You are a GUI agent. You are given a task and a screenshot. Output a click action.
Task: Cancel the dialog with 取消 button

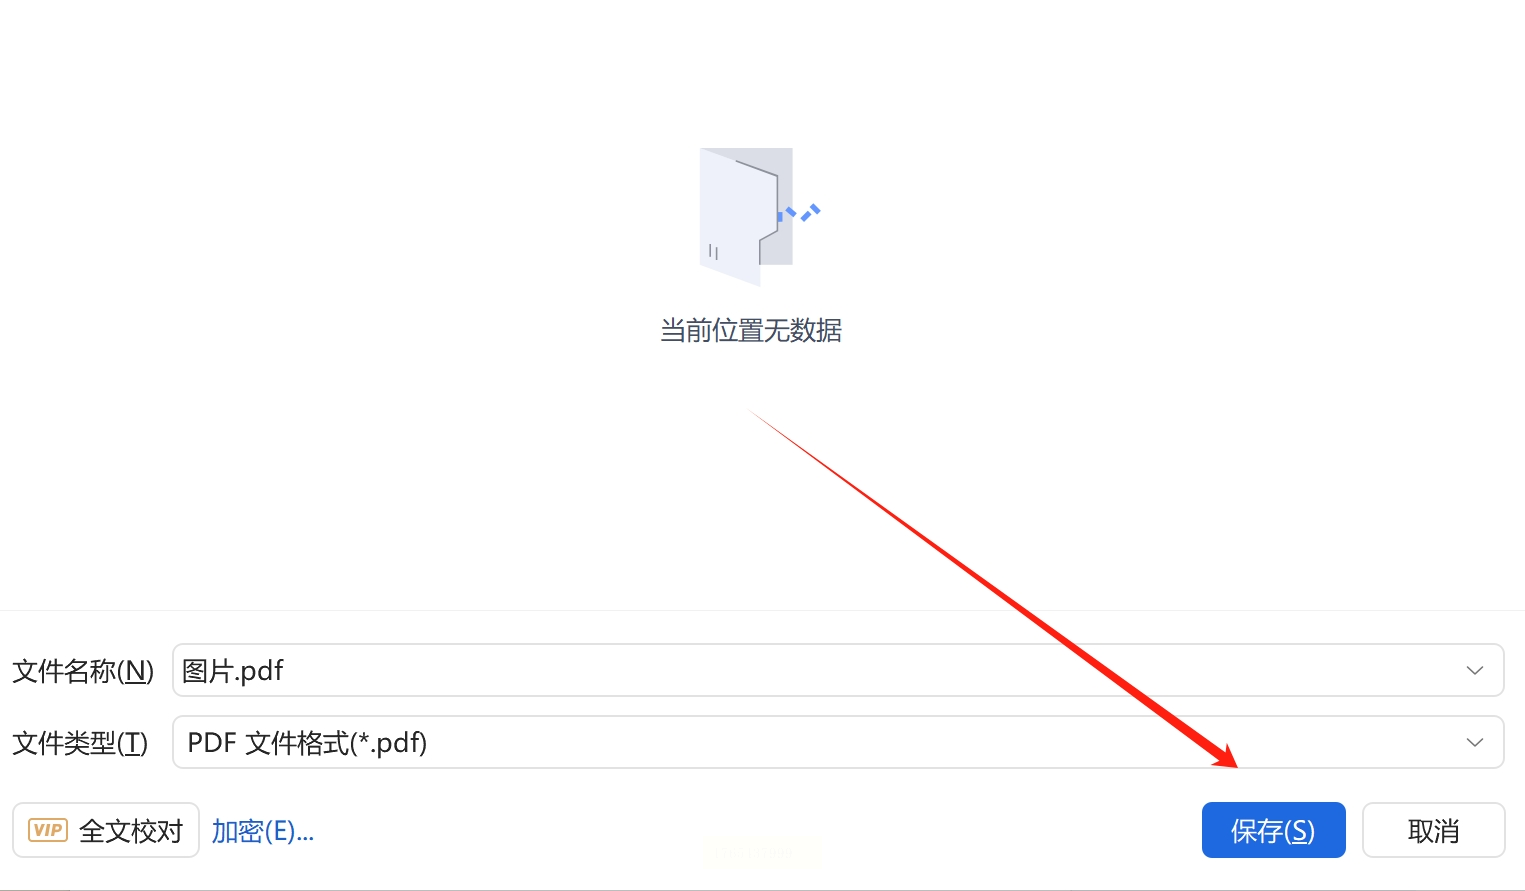click(1433, 830)
